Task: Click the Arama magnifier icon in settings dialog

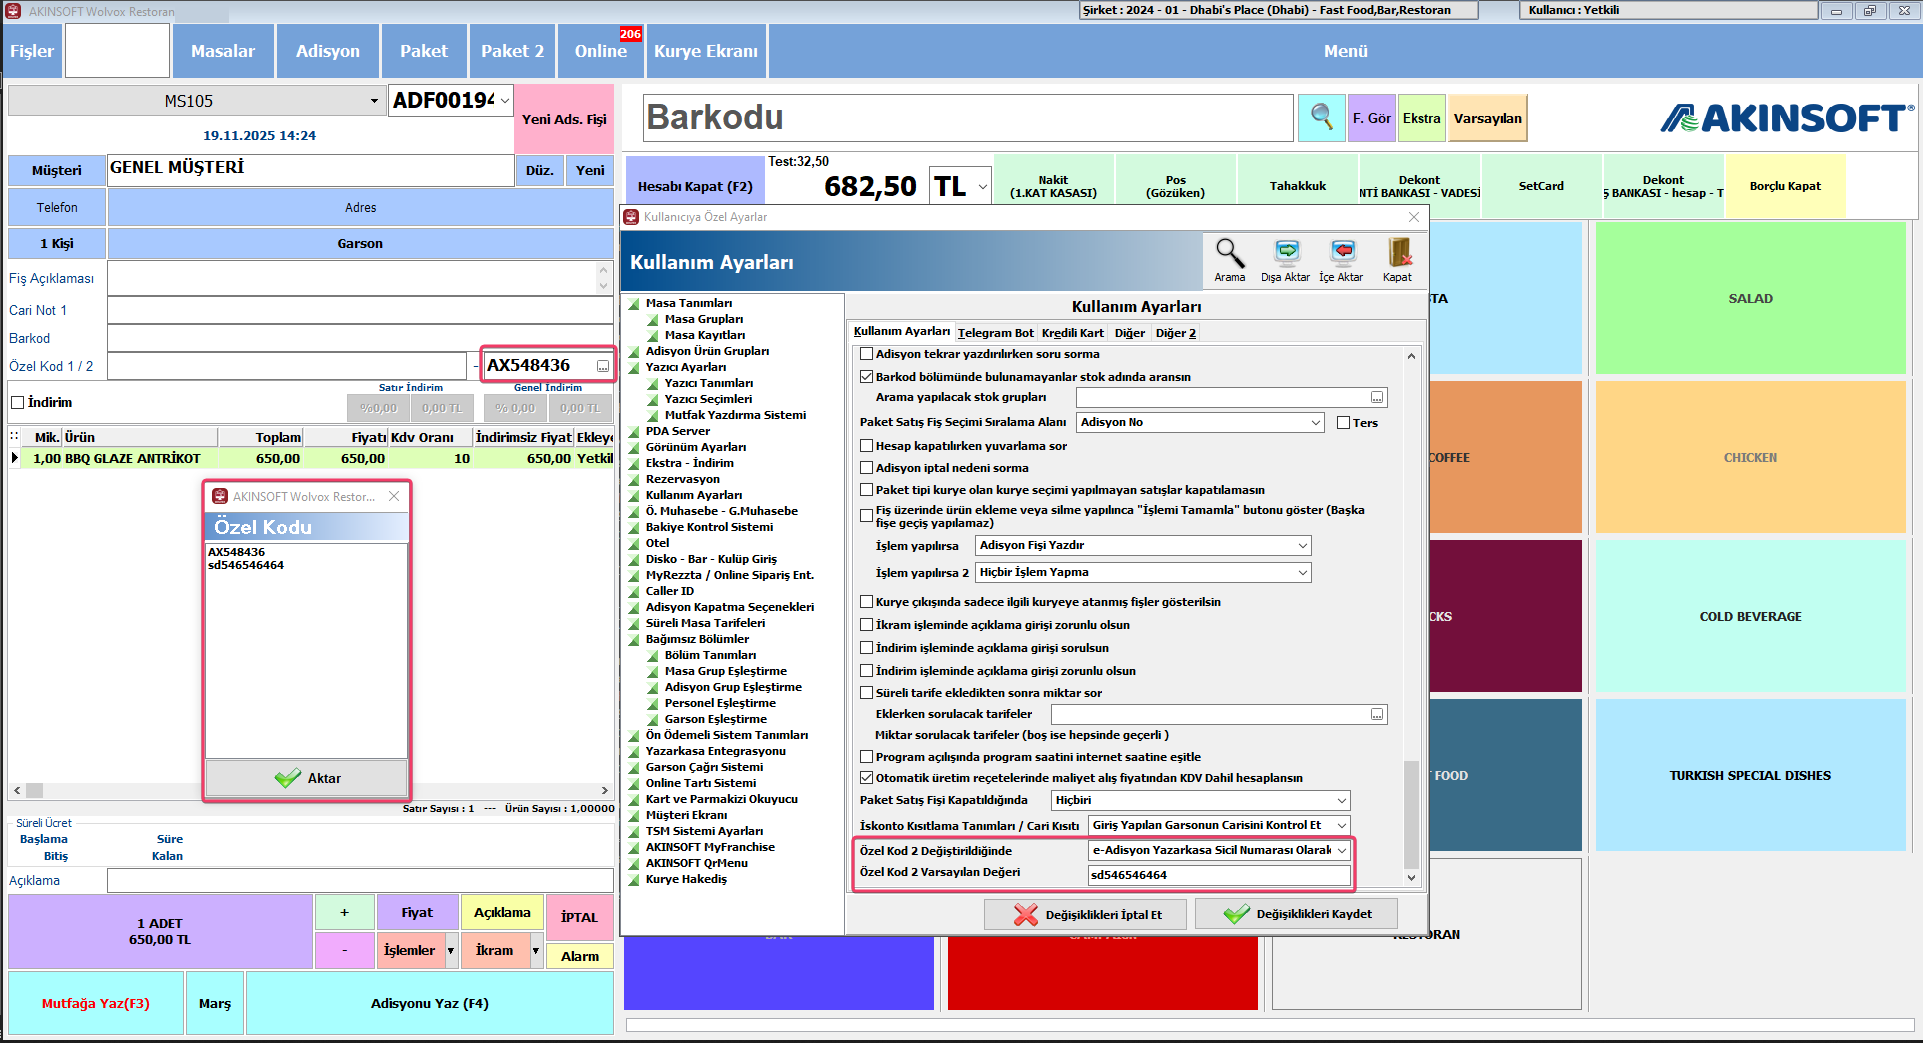Action: [x=1229, y=254]
